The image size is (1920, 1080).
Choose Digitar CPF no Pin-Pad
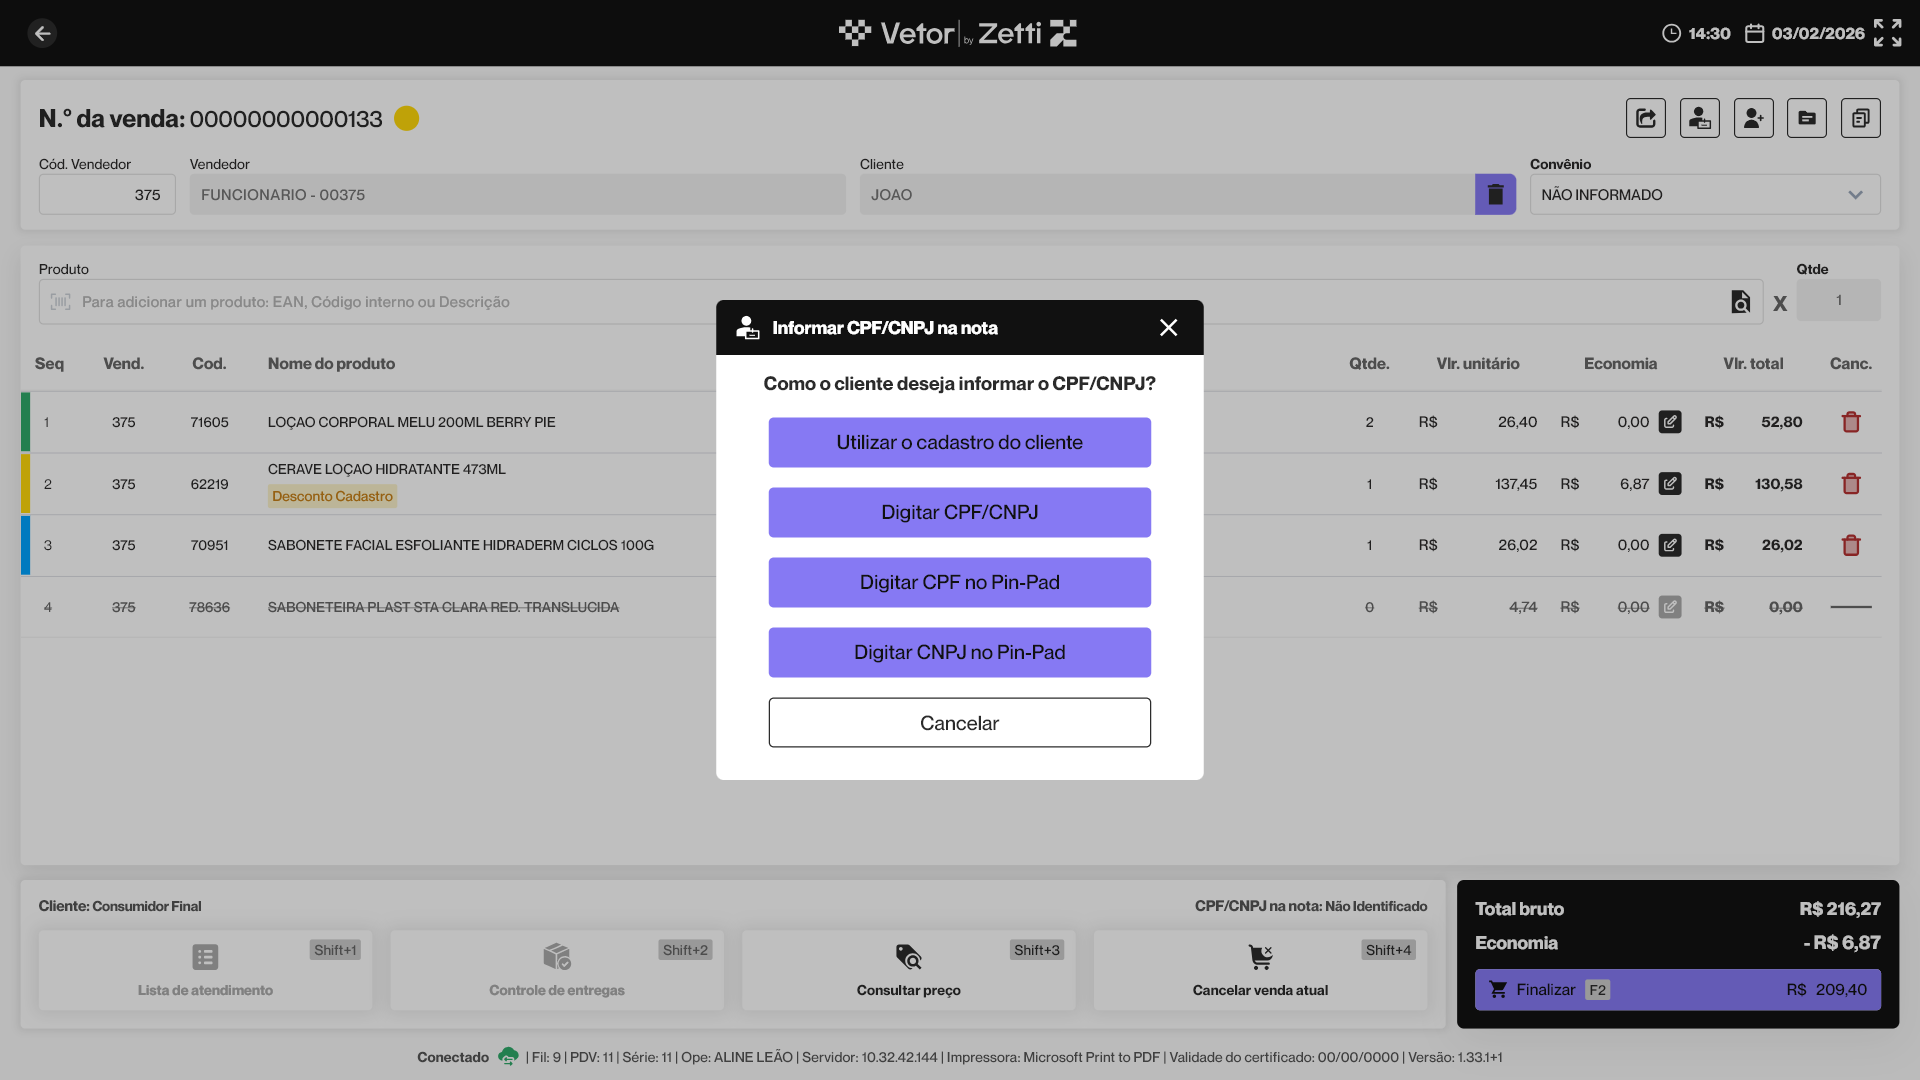pos(959,582)
